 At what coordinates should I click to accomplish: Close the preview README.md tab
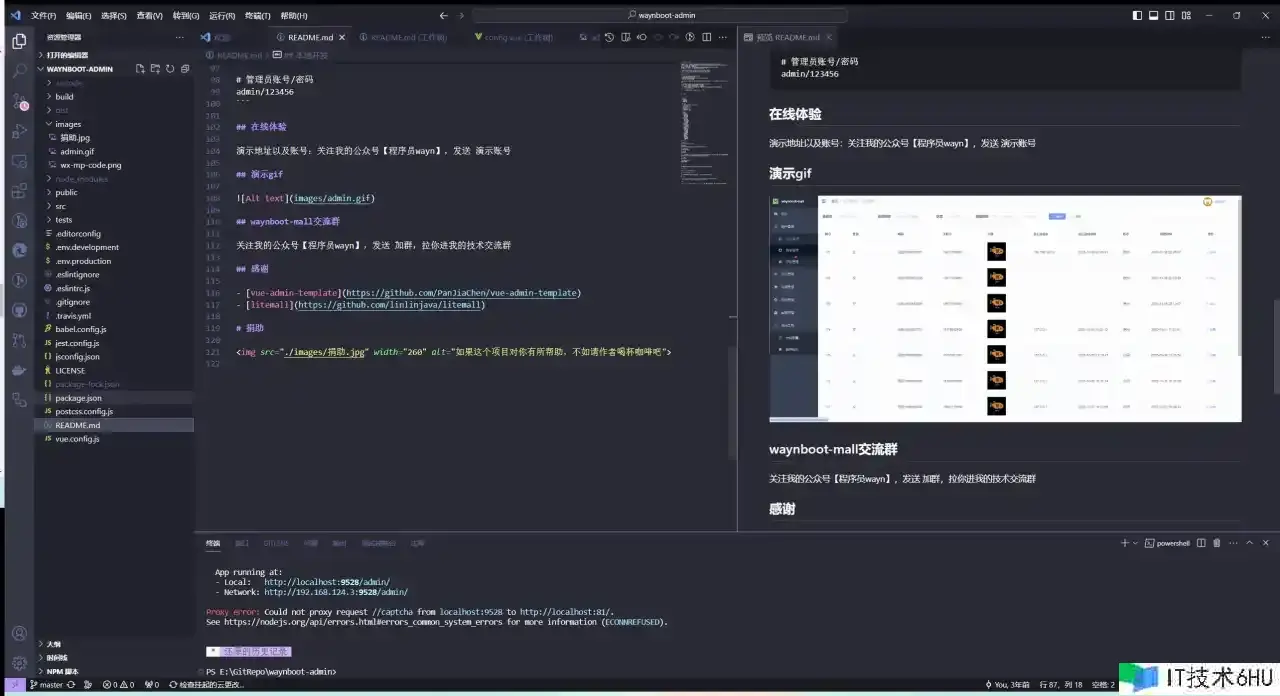pos(828,37)
